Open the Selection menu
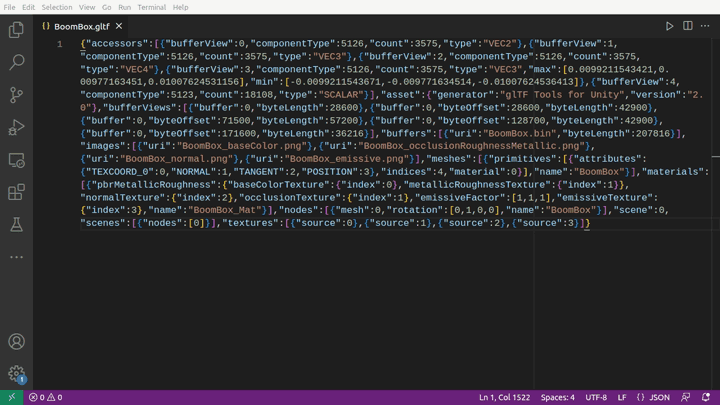This screenshot has width=720, height=405. 56,7
